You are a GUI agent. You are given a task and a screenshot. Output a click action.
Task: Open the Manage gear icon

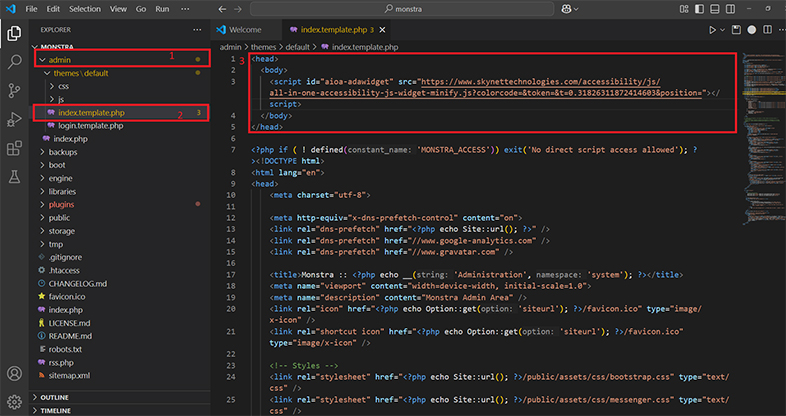[15, 402]
